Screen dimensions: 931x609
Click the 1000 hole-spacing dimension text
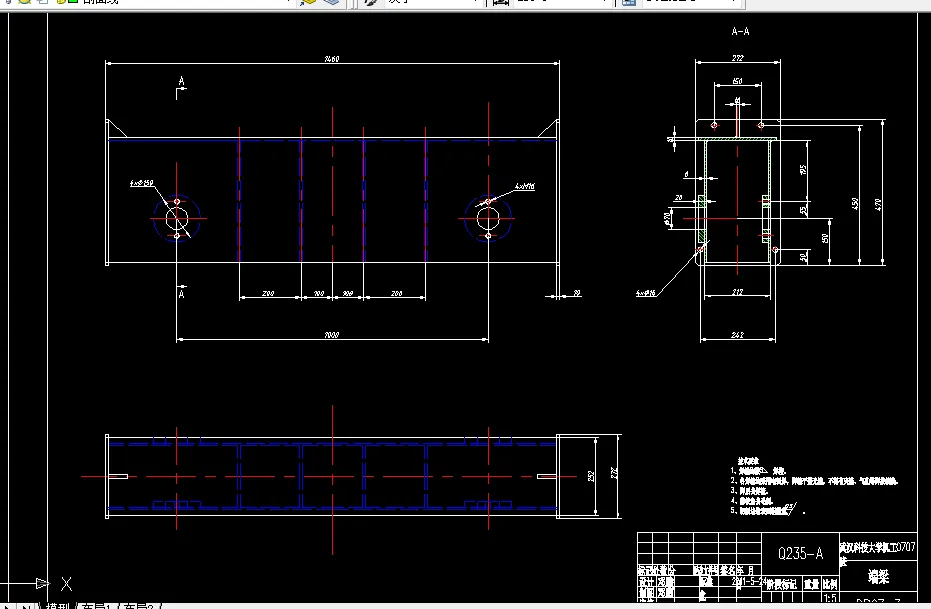[x=331, y=335]
